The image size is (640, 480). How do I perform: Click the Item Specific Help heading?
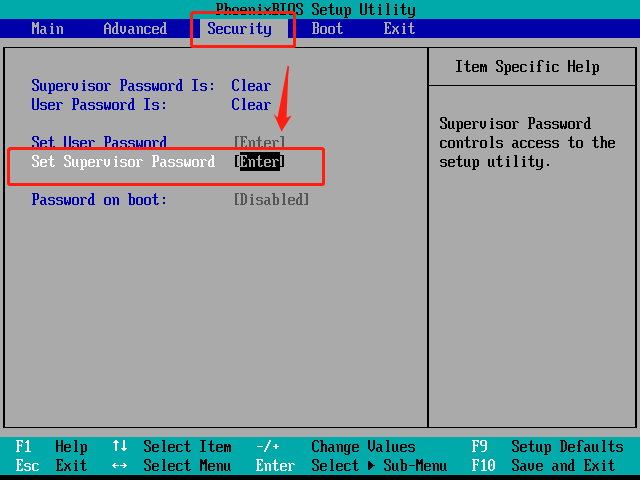[x=527, y=67]
